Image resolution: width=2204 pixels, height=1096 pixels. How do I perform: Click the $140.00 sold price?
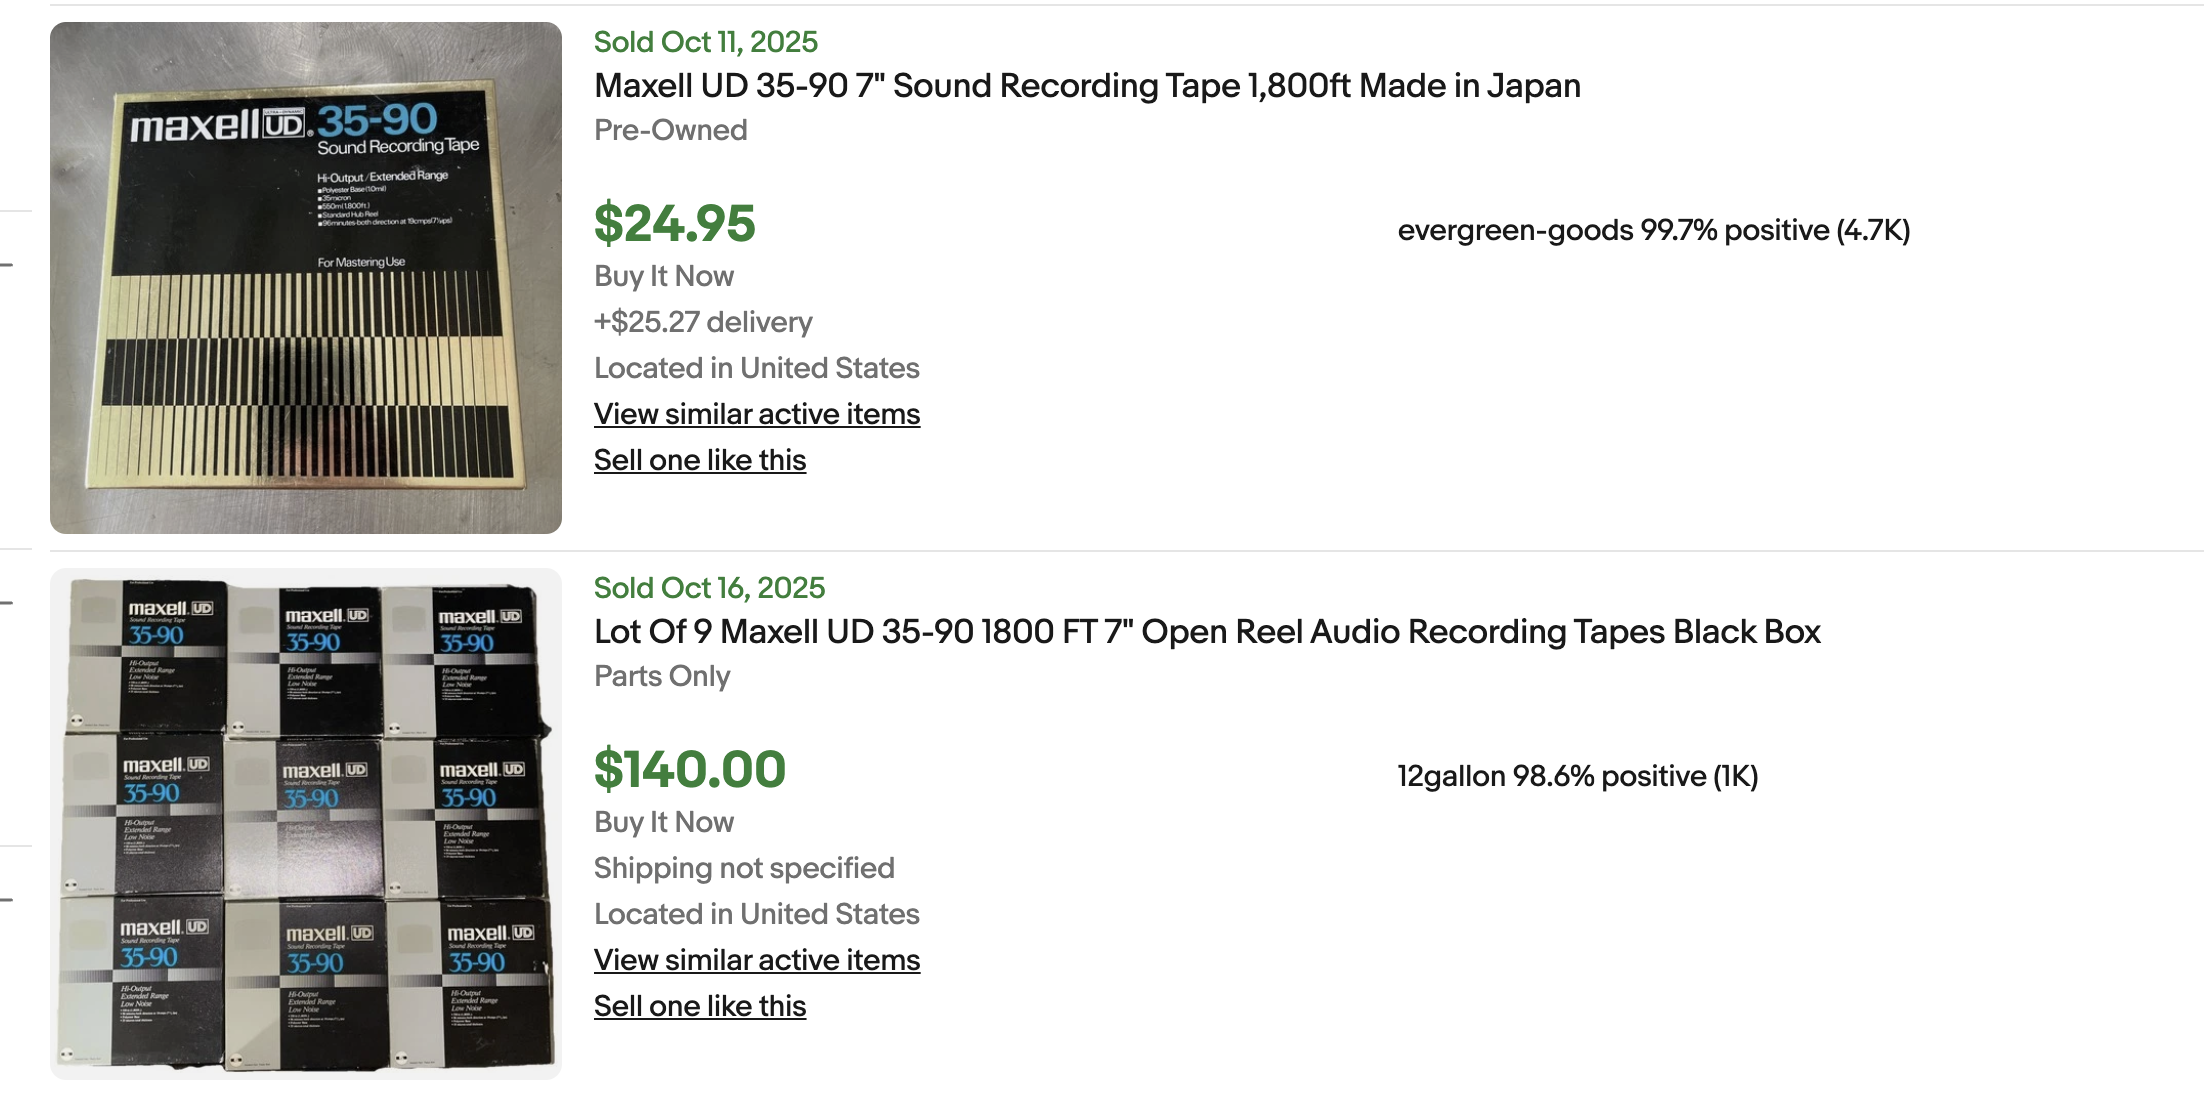pos(690,769)
